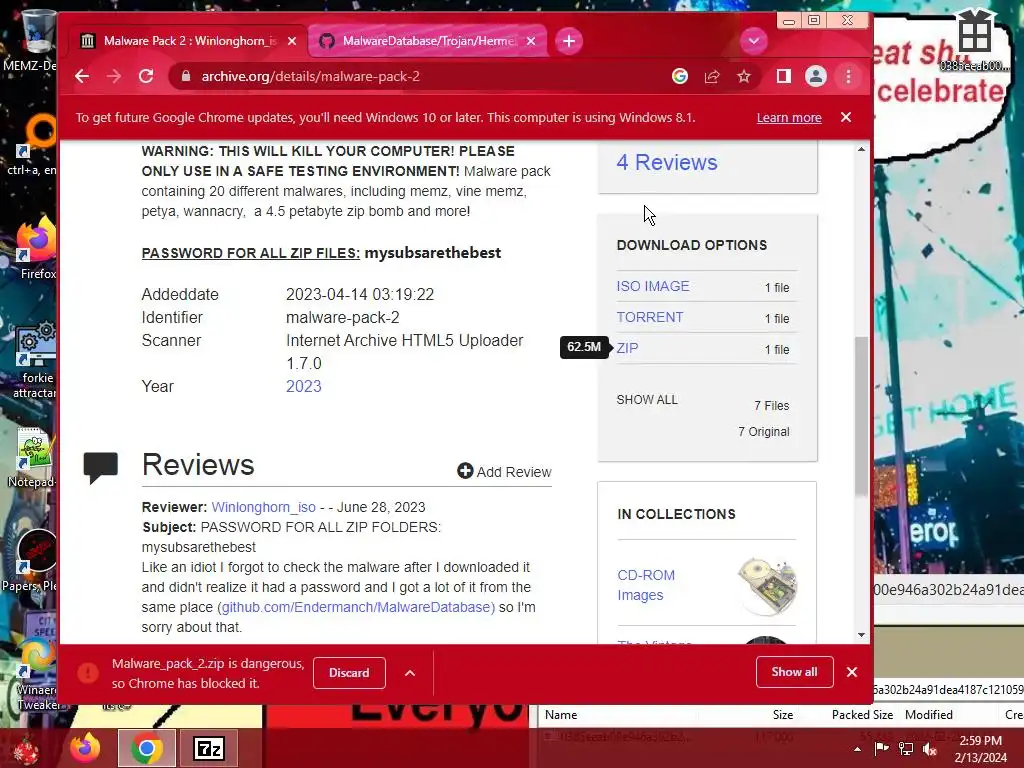Select the Notepad++ desktop shortcut

click(x=33, y=457)
